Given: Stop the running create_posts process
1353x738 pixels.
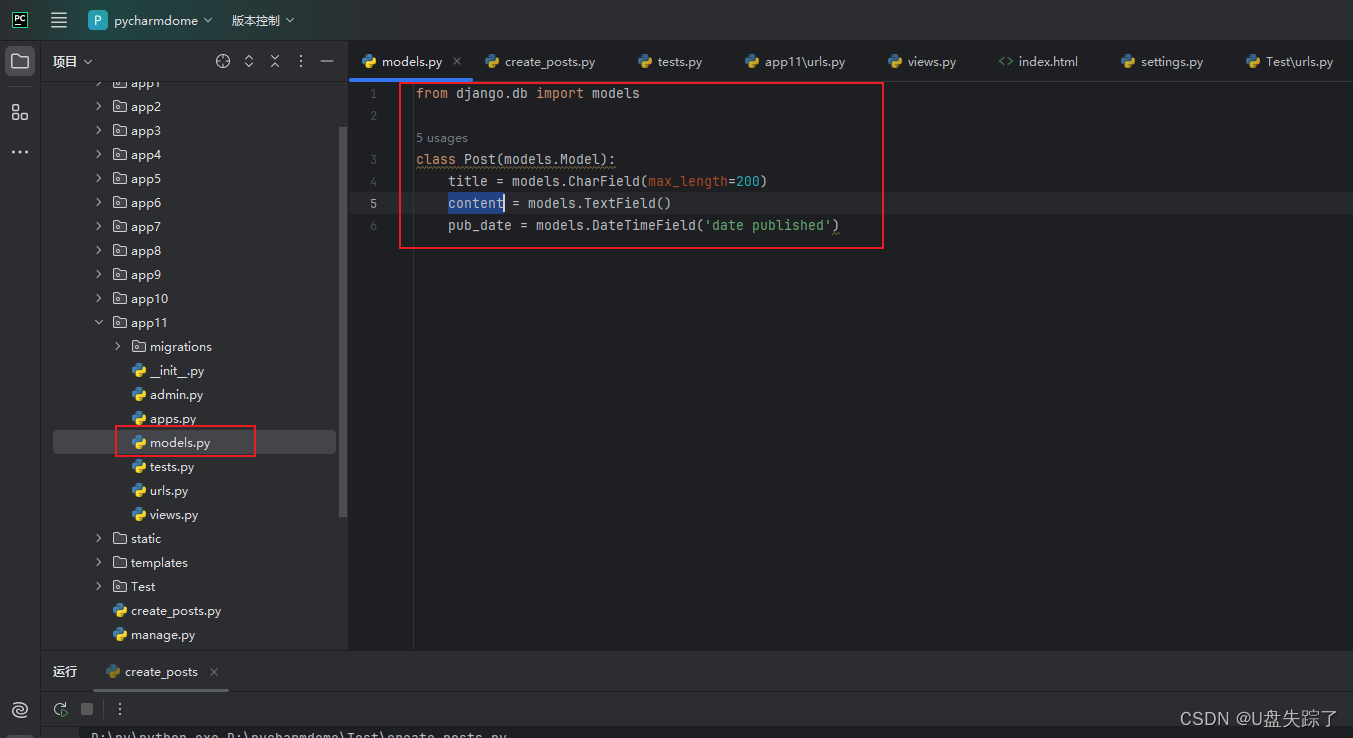Looking at the screenshot, I should pyautogui.click(x=86, y=709).
